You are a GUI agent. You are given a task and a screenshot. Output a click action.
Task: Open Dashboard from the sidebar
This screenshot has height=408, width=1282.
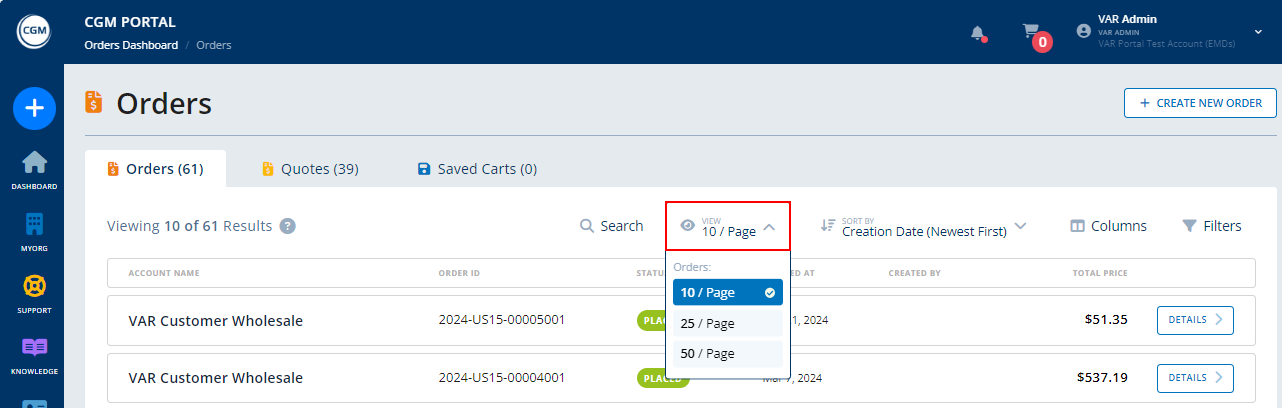[x=34, y=169]
